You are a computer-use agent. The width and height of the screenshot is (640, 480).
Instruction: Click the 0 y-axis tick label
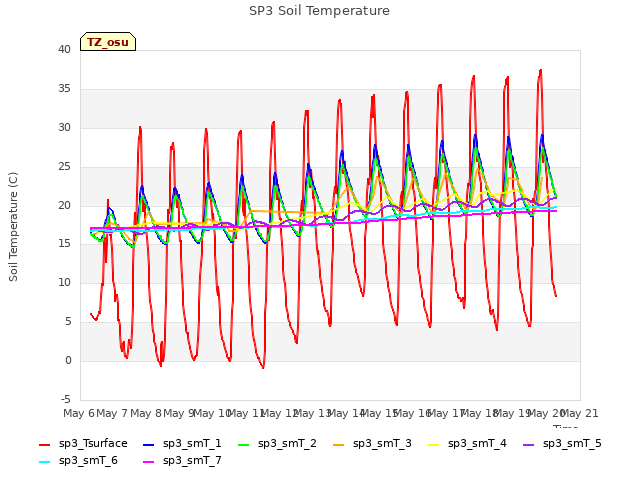pyautogui.click(x=68, y=360)
